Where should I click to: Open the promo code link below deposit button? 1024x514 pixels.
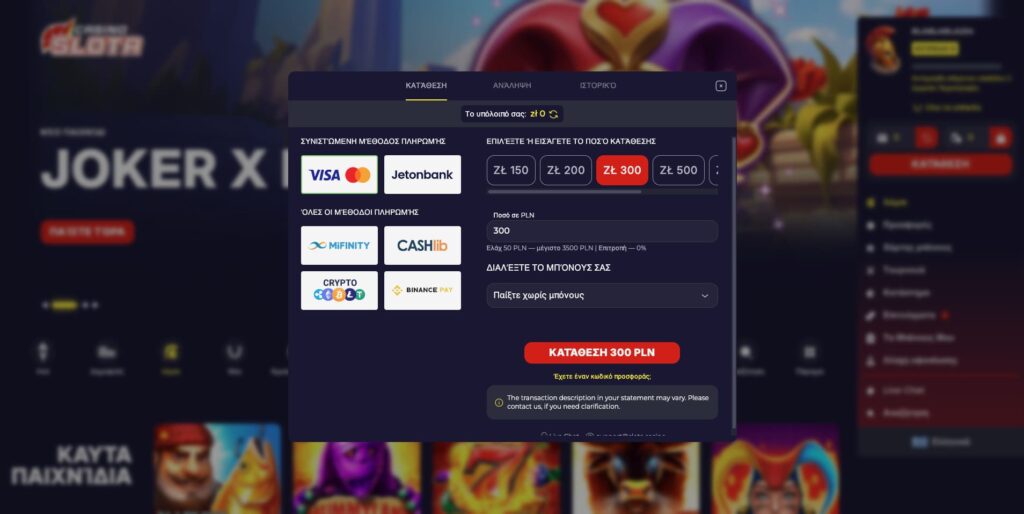(x=601, y=377)
